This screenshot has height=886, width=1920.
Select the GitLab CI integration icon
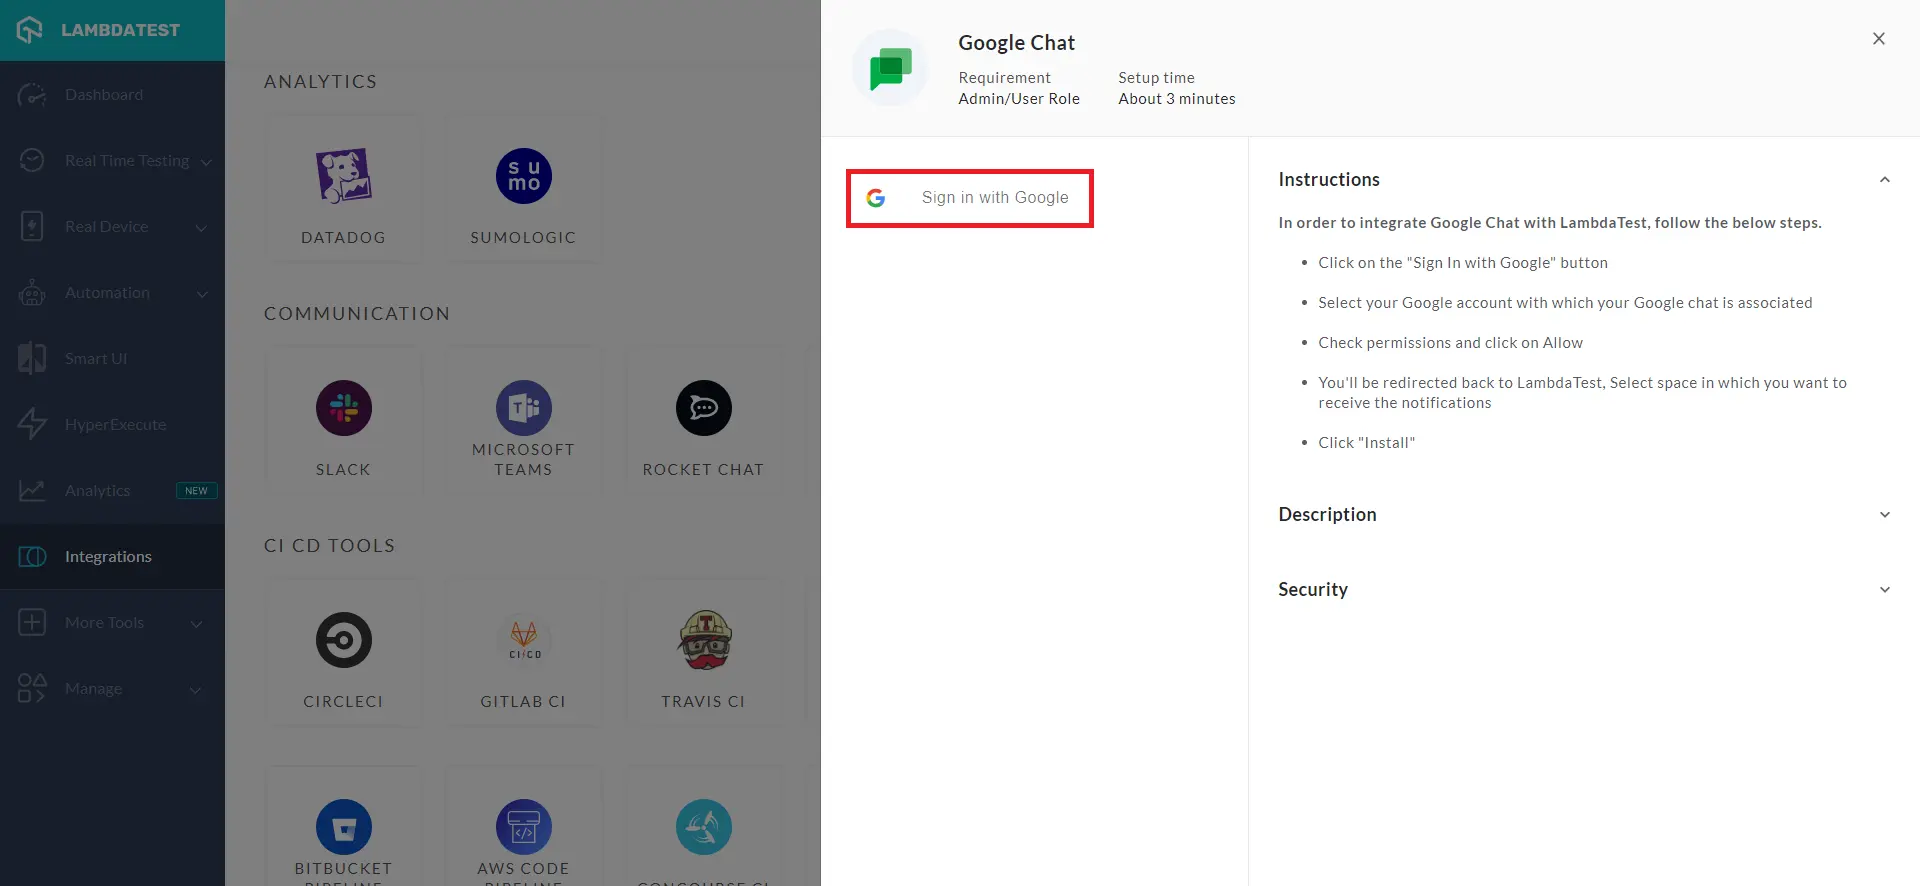tap(523, 641)
